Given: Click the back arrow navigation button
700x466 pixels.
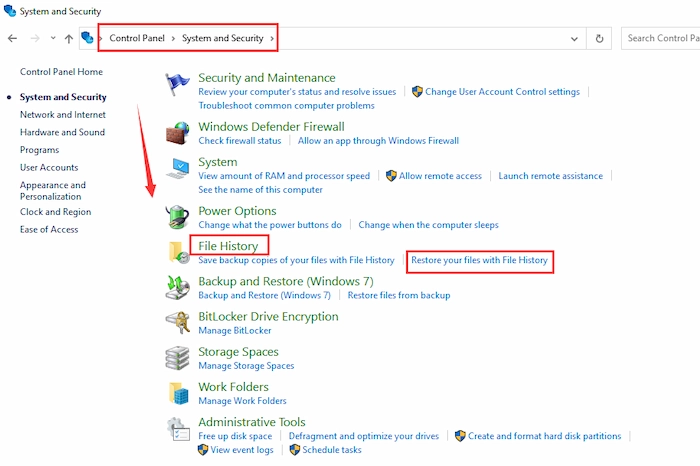Looking at the screenshot, I should (12, 38).
